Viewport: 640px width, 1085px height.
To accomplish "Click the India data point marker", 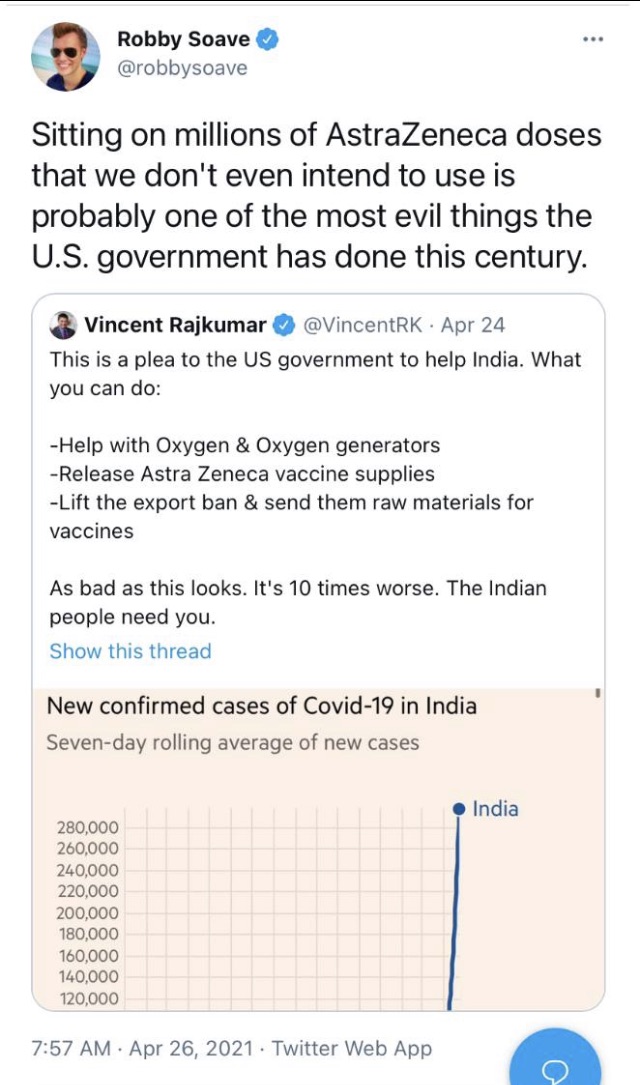I will point(457,809).
